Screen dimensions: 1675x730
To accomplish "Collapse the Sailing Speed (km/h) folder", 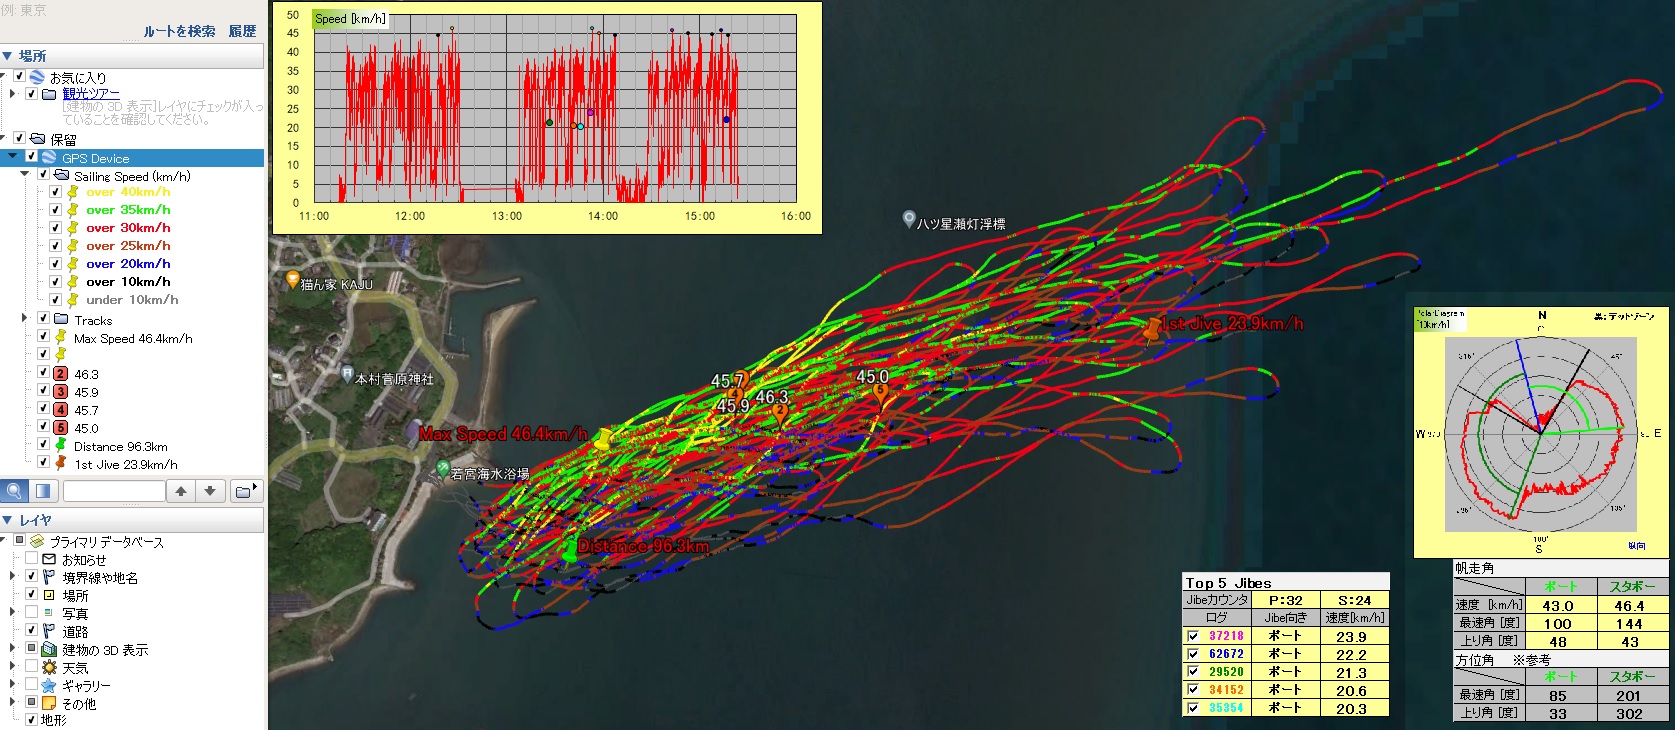I will (25, 175).
